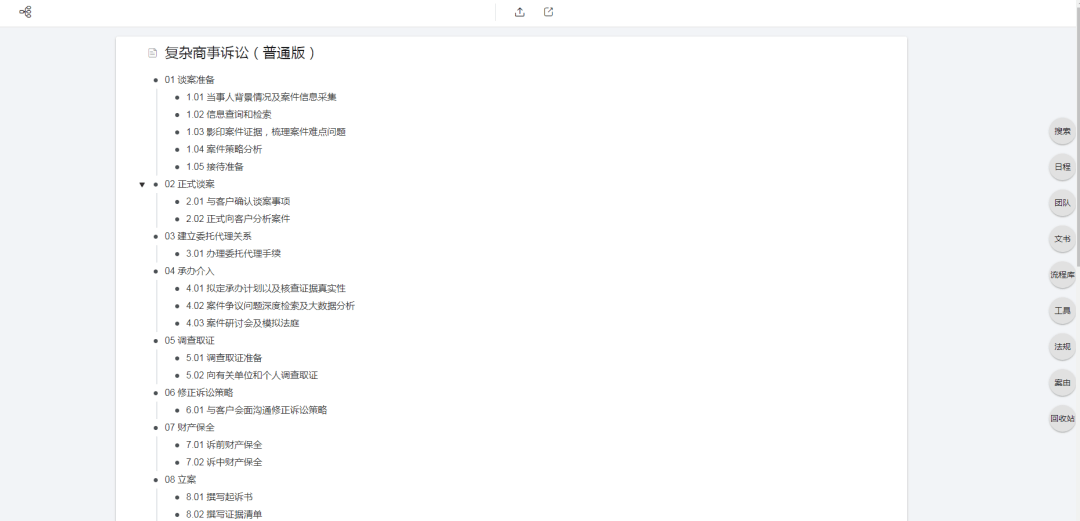This screenshot has height=521, width=1080.
Task: Open the 文书 side button
Action: click(x=1062, y=238)
